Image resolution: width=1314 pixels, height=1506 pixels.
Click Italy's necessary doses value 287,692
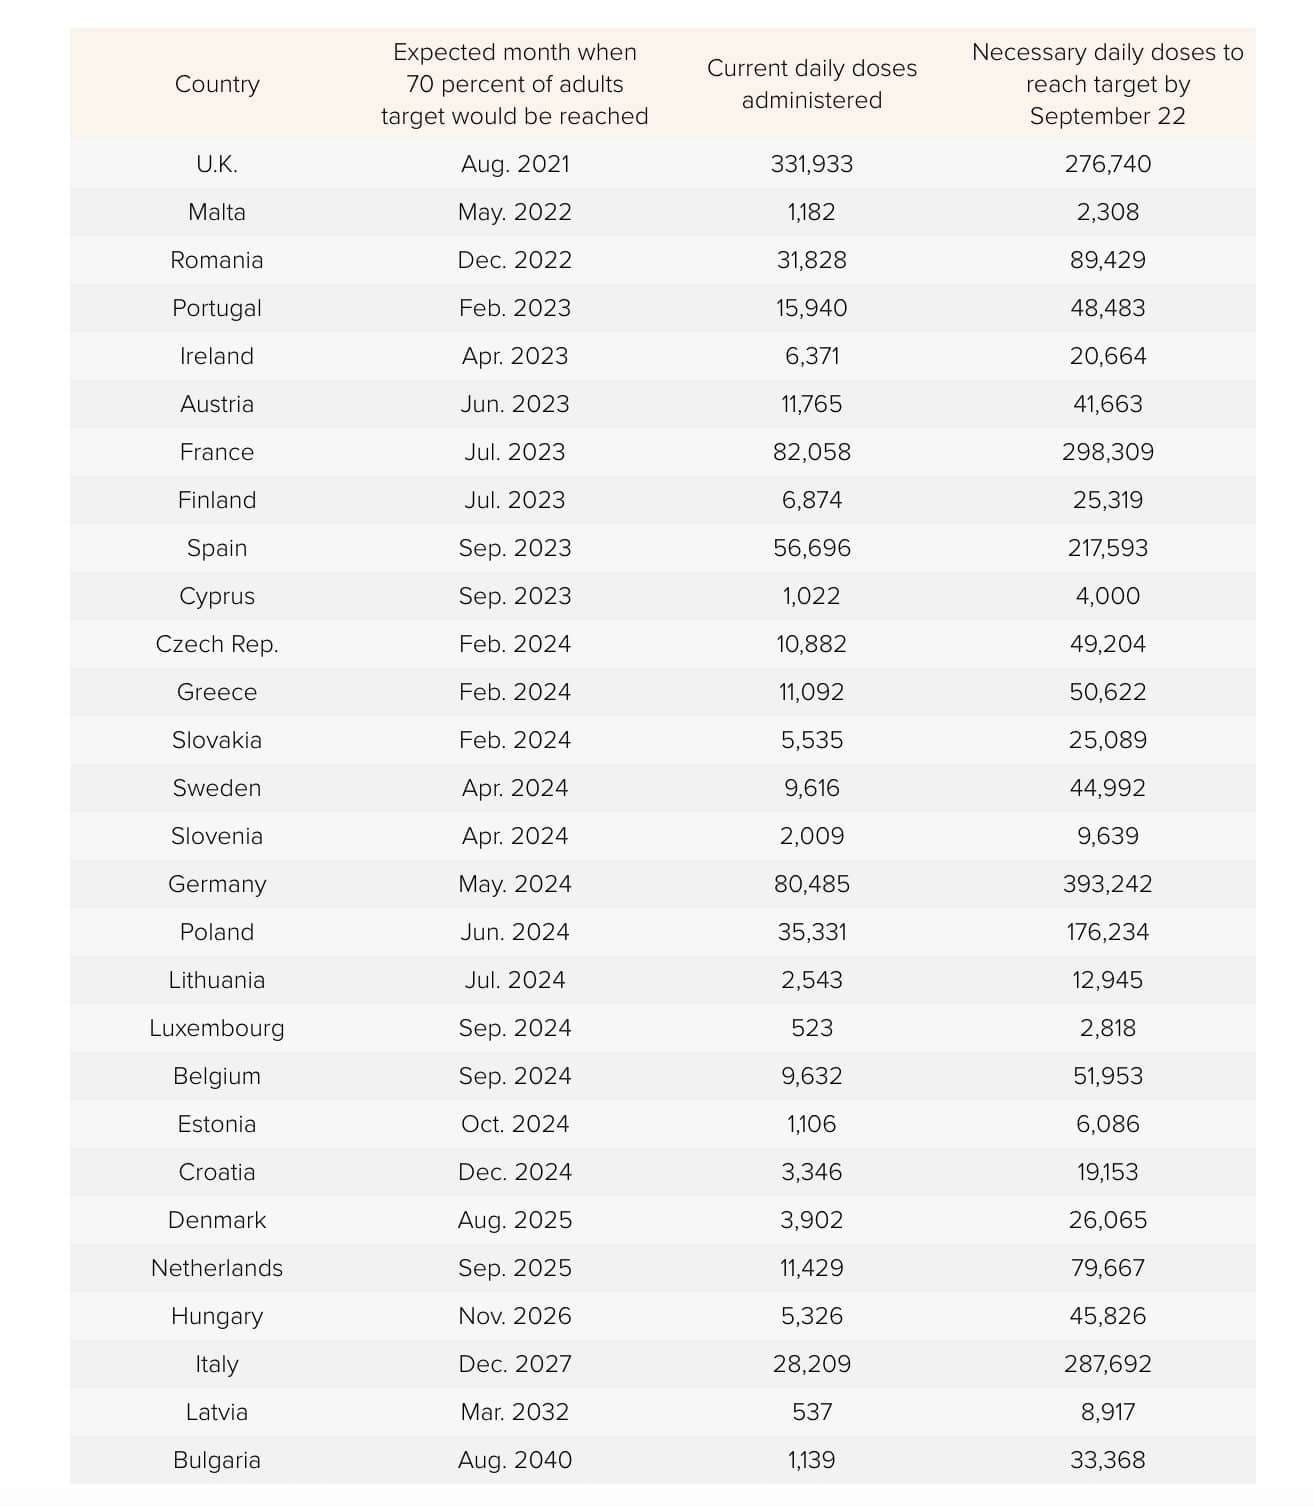point(1107,1364)
